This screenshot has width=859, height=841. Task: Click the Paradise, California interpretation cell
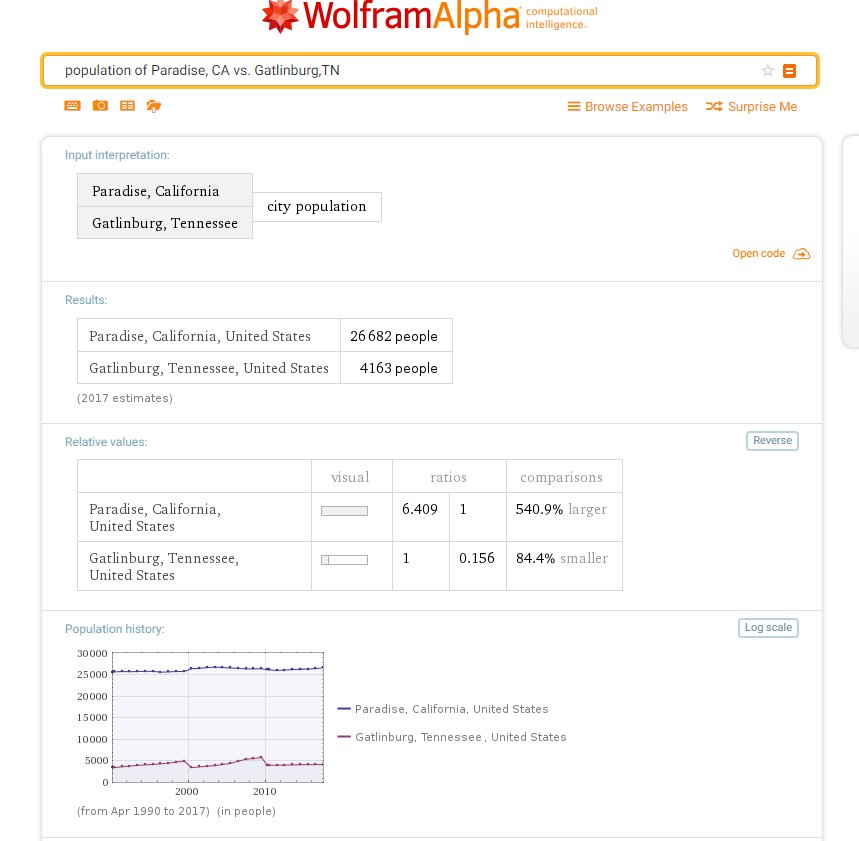coord(165,191)
